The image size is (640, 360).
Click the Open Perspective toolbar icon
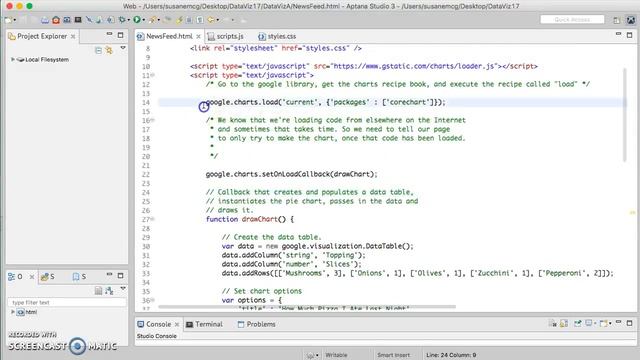(x=617, y=20)
